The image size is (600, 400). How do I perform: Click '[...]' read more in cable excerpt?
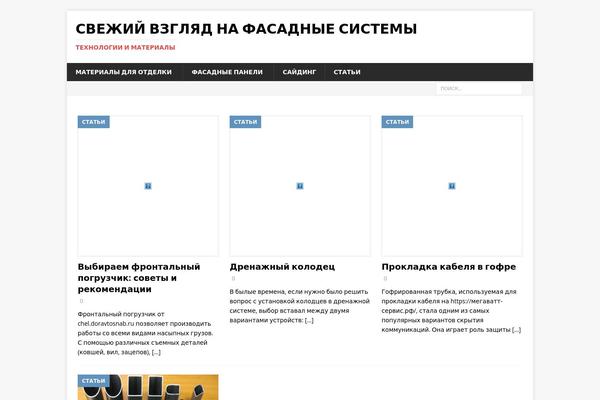[x=516, y=330]
